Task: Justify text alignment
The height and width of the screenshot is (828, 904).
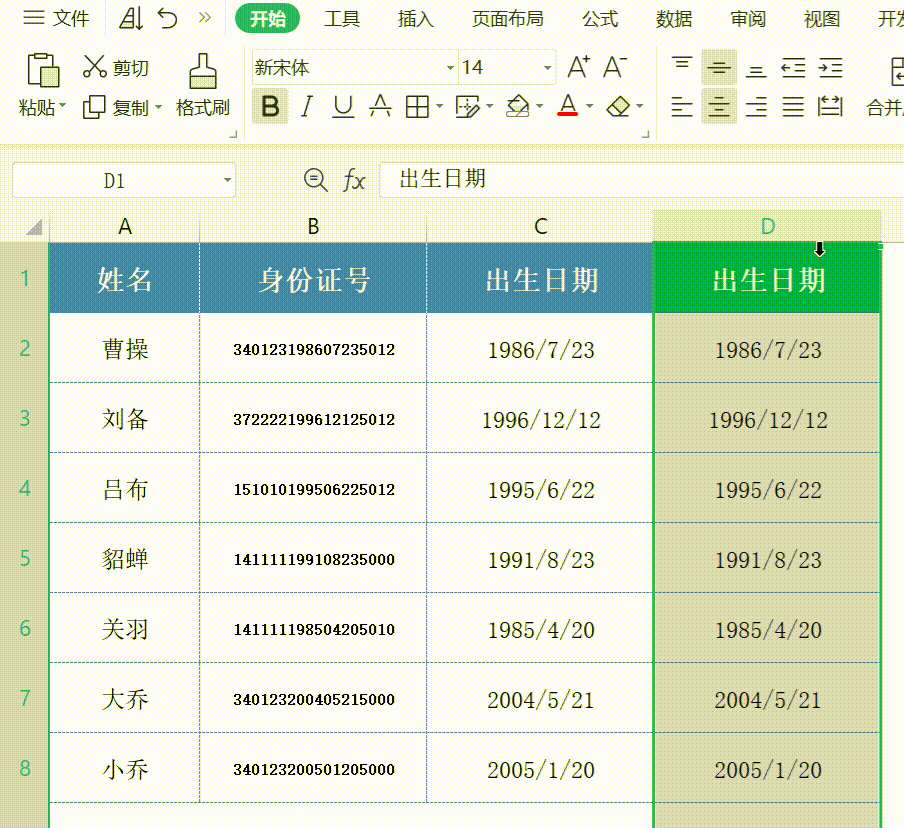Action: tap(793, 107)
